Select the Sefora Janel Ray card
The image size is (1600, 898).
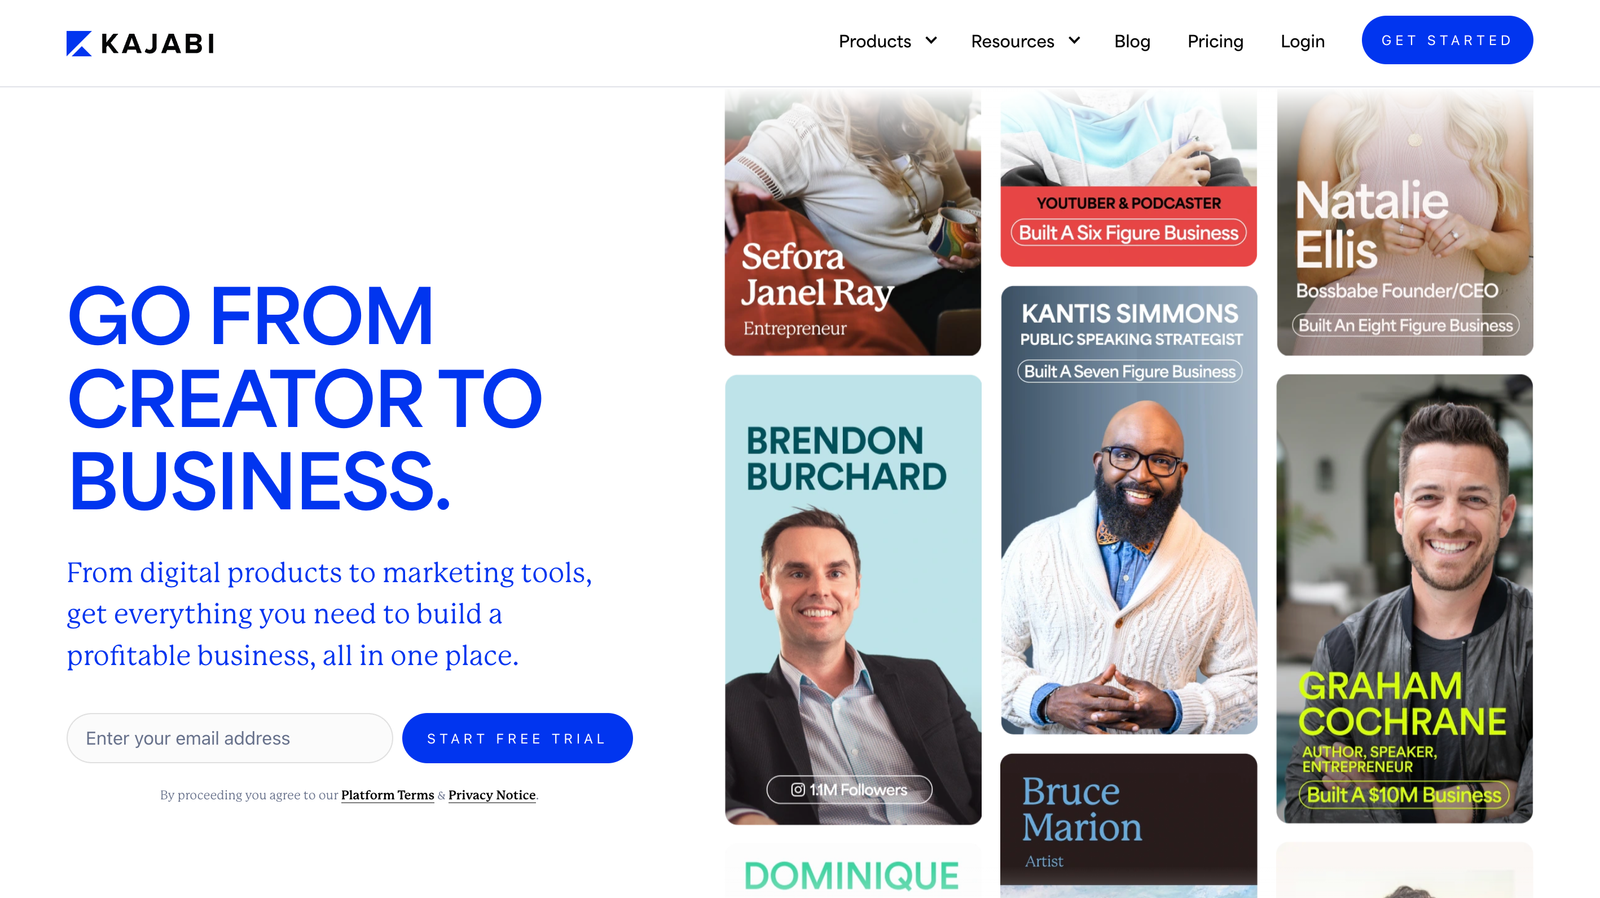point(853,222)
